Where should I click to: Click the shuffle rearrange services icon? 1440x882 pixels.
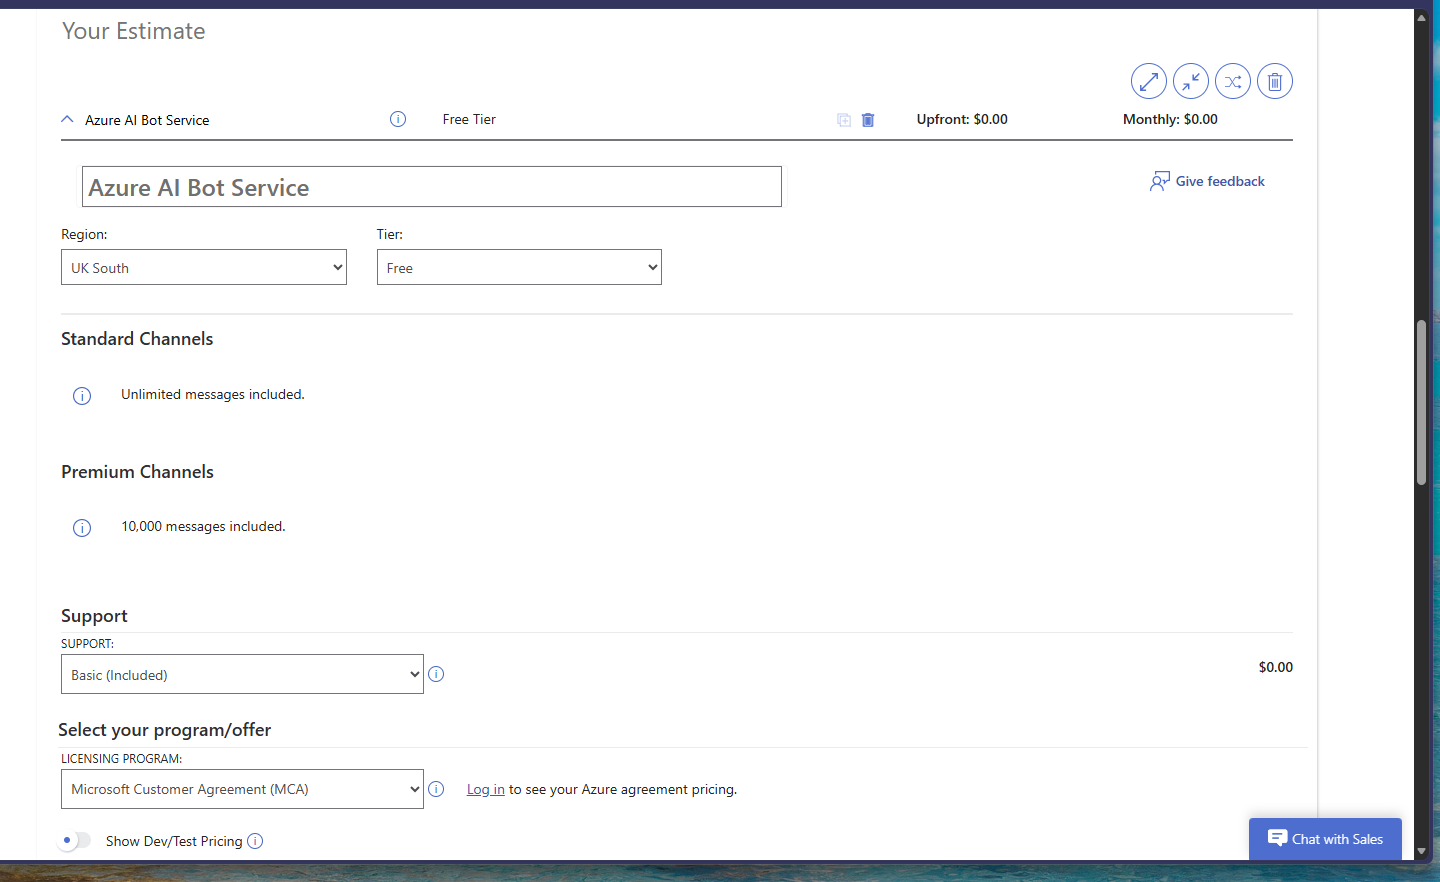click(1233, 81)
